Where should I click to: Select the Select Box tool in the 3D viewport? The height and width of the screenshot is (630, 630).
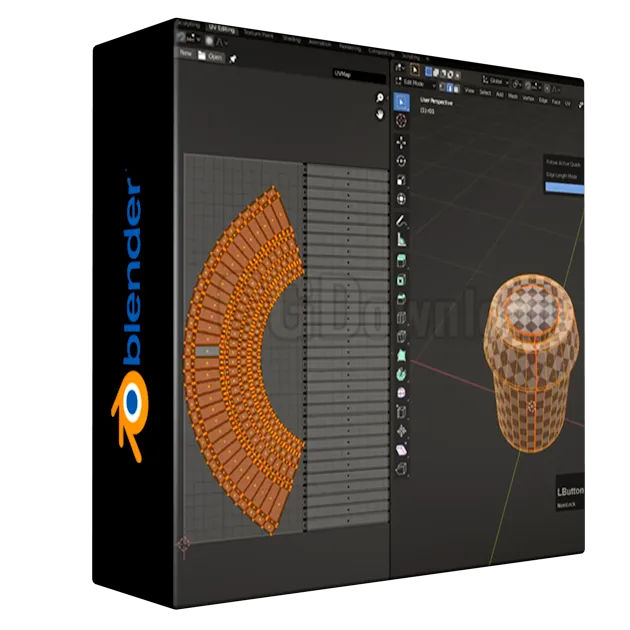(x=401, y=102)
